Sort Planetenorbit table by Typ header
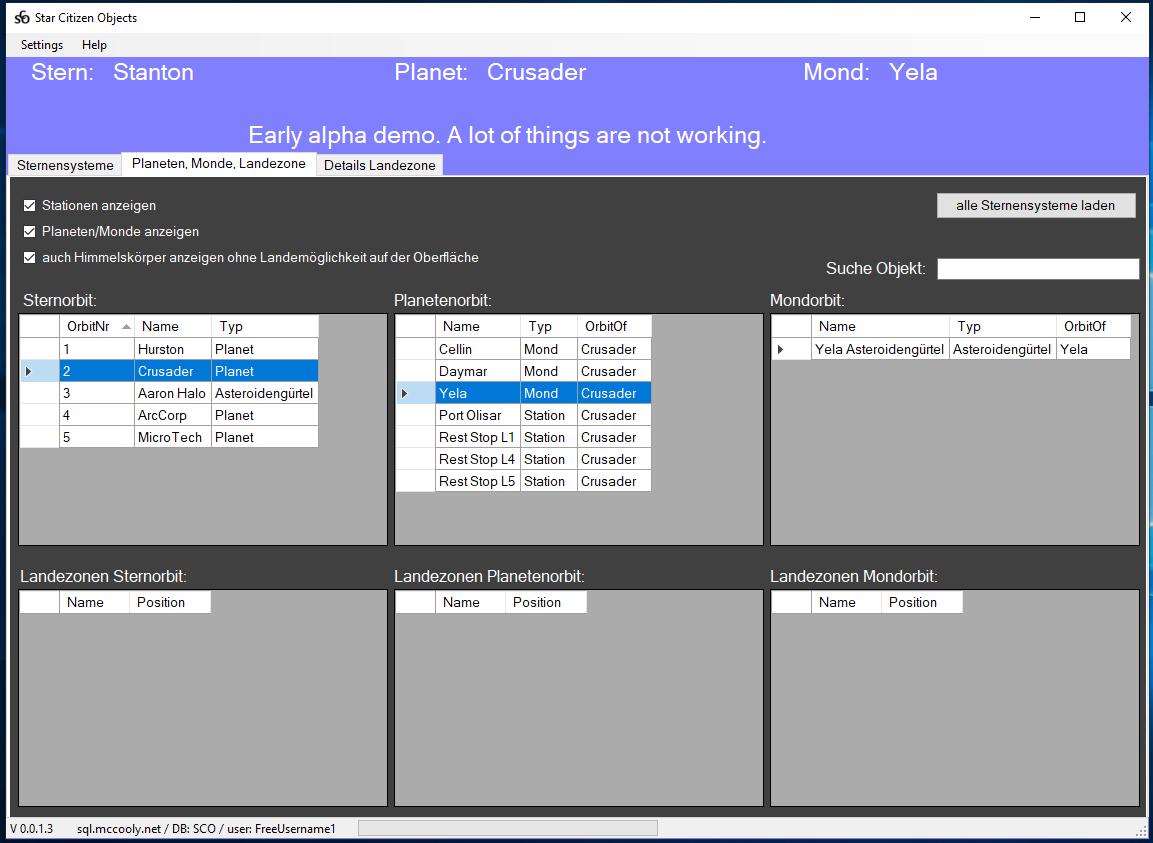Screen dimensions: 1153x843 point(549,327)
